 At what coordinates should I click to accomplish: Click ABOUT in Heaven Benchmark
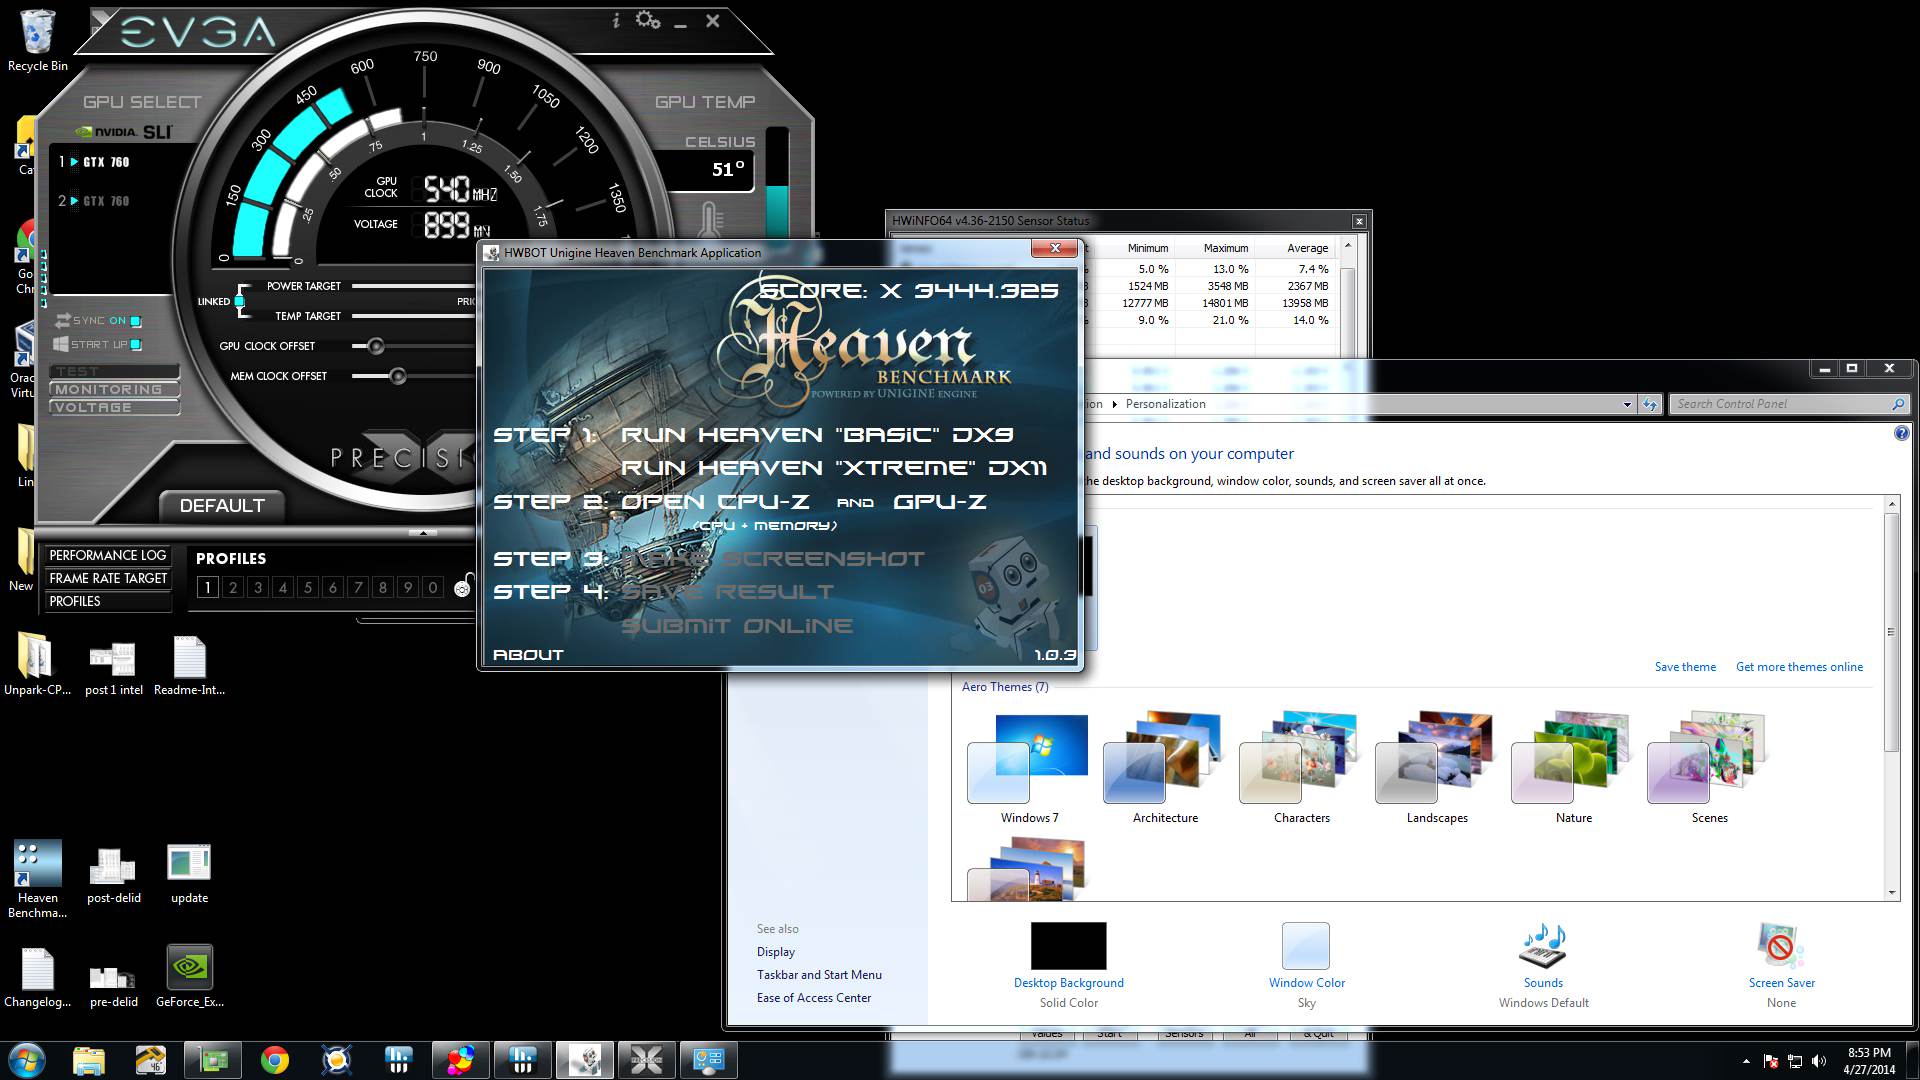(528, 655)
